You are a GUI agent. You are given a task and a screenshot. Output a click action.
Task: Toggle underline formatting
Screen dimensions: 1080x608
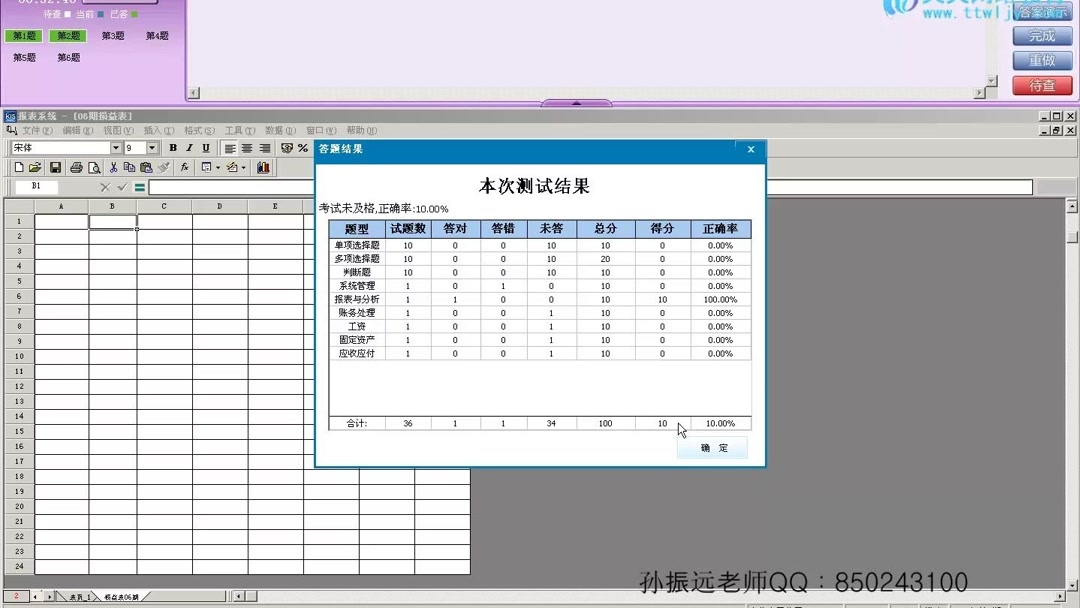coord(206,147)
